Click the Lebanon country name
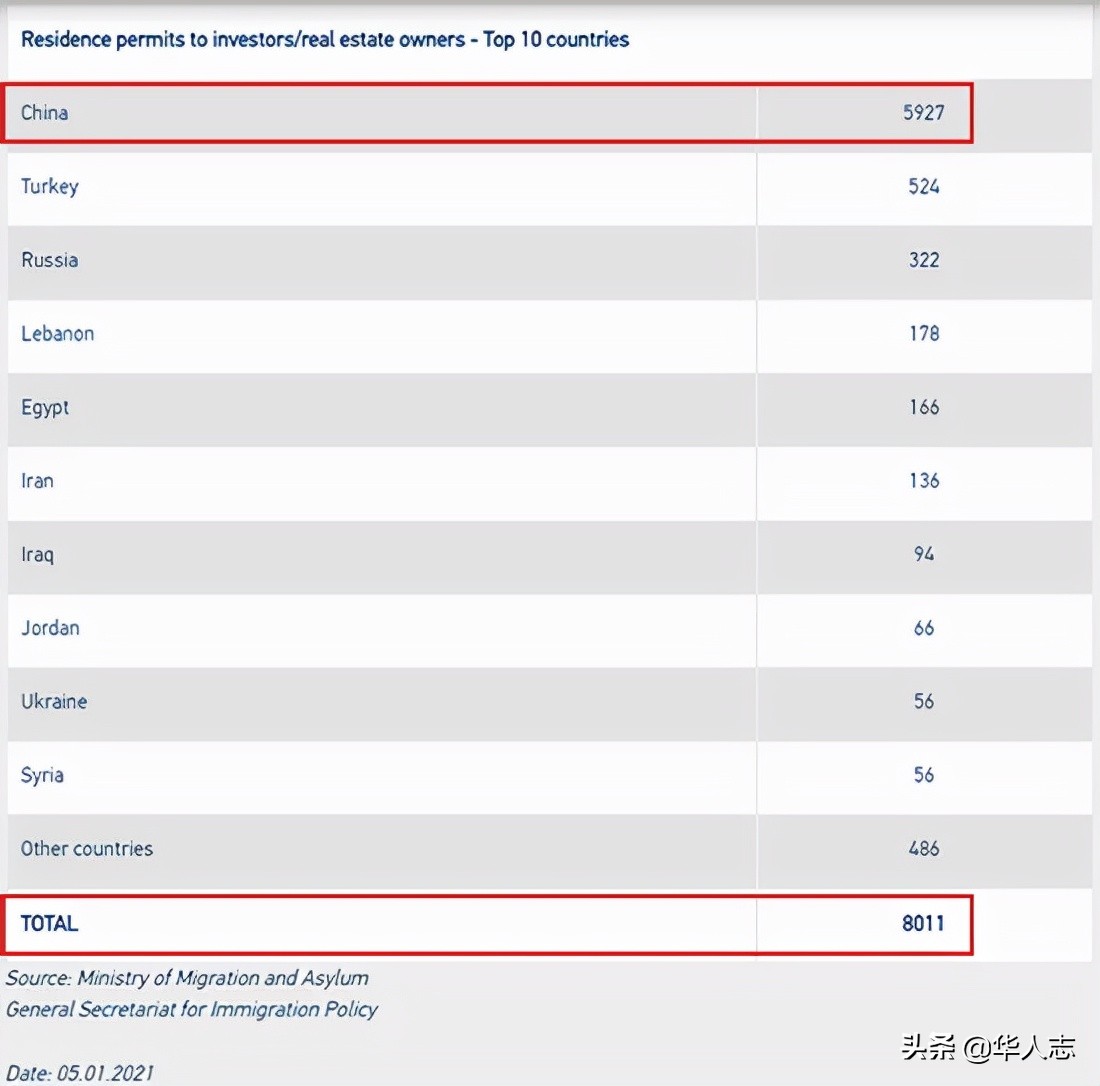This screenshot has height=1086, width=1100. (x=58, y=333)
